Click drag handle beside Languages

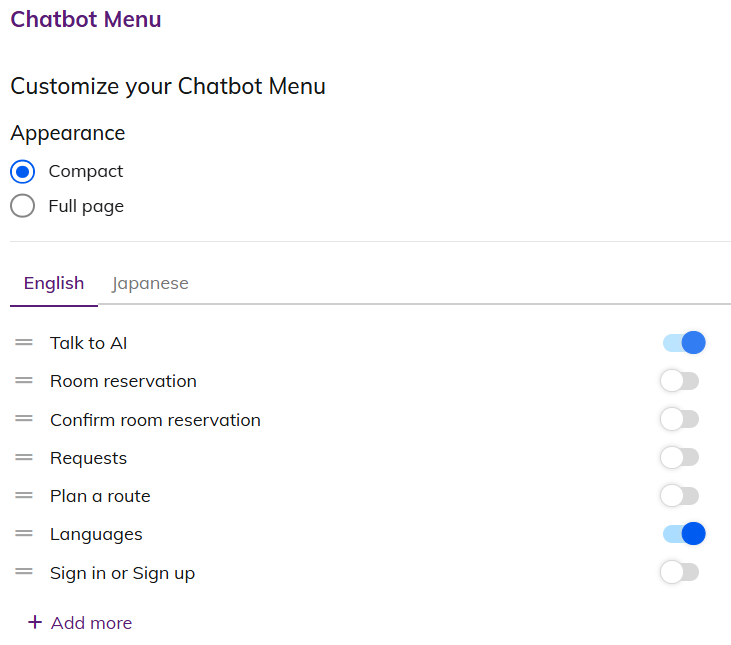click(x=24, y=534)
